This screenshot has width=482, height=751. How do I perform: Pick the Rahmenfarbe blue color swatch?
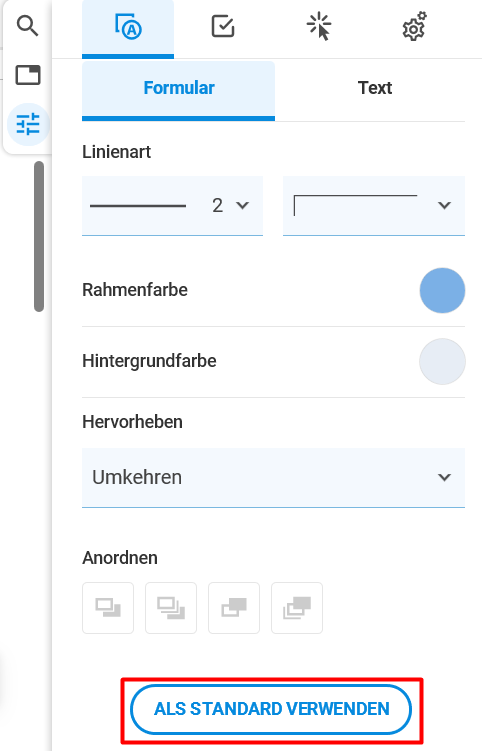pyautogui.click(x=442, y=290)
